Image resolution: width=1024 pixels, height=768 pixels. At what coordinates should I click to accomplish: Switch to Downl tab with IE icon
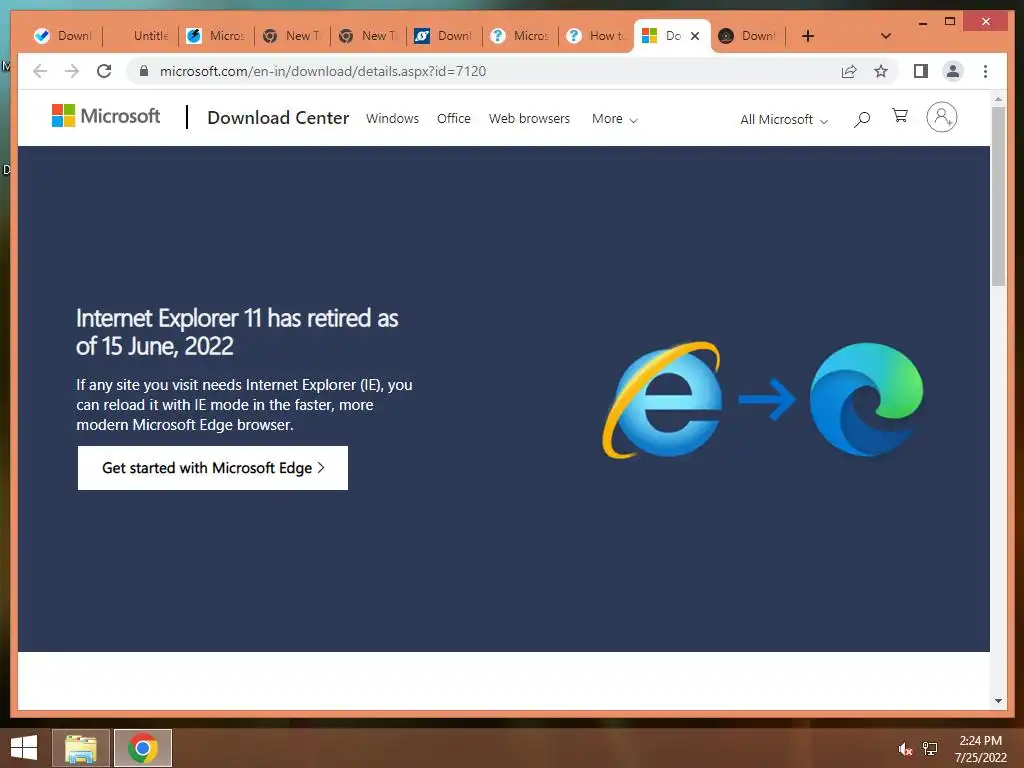click(444, 36)
